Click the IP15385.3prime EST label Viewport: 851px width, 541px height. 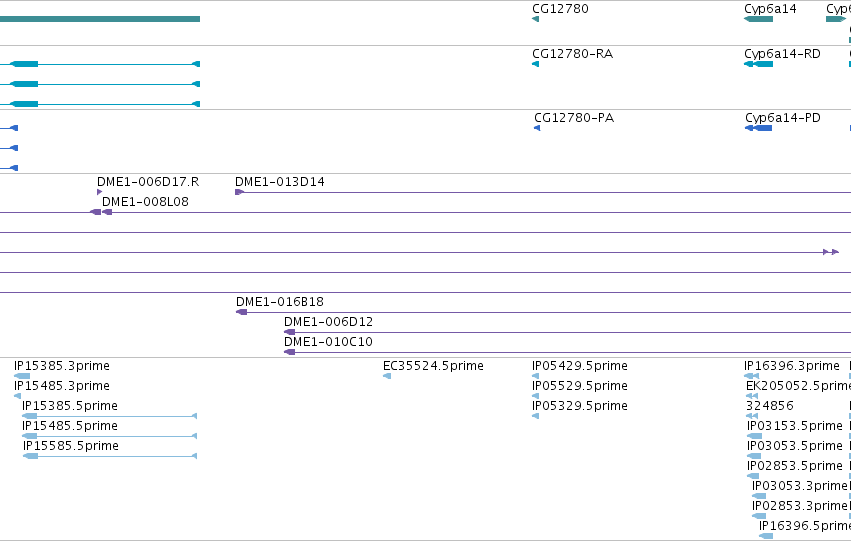62,366
